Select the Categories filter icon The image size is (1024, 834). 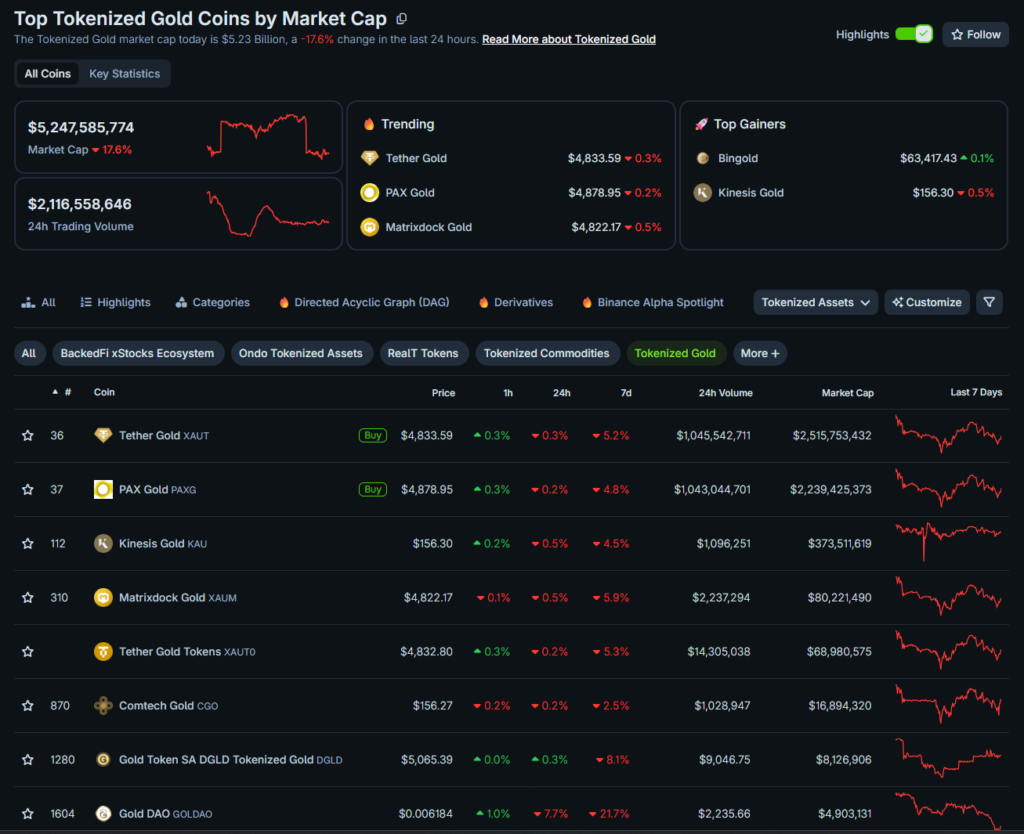(x=182, y=302)
